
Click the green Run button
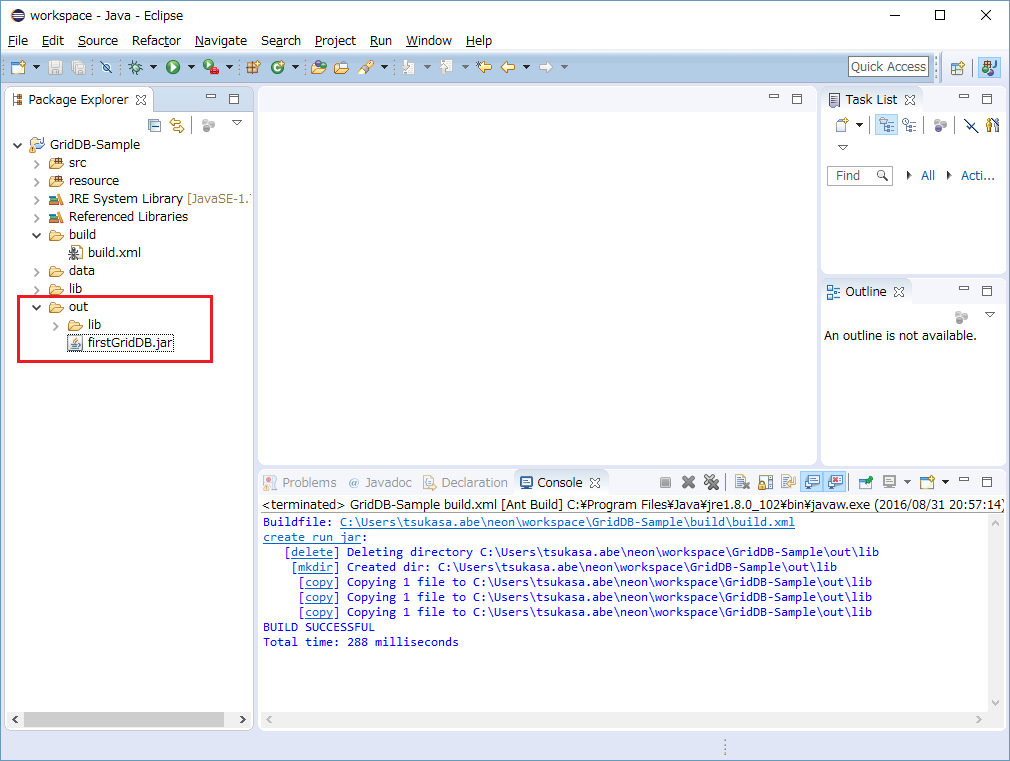click(173, 67)
